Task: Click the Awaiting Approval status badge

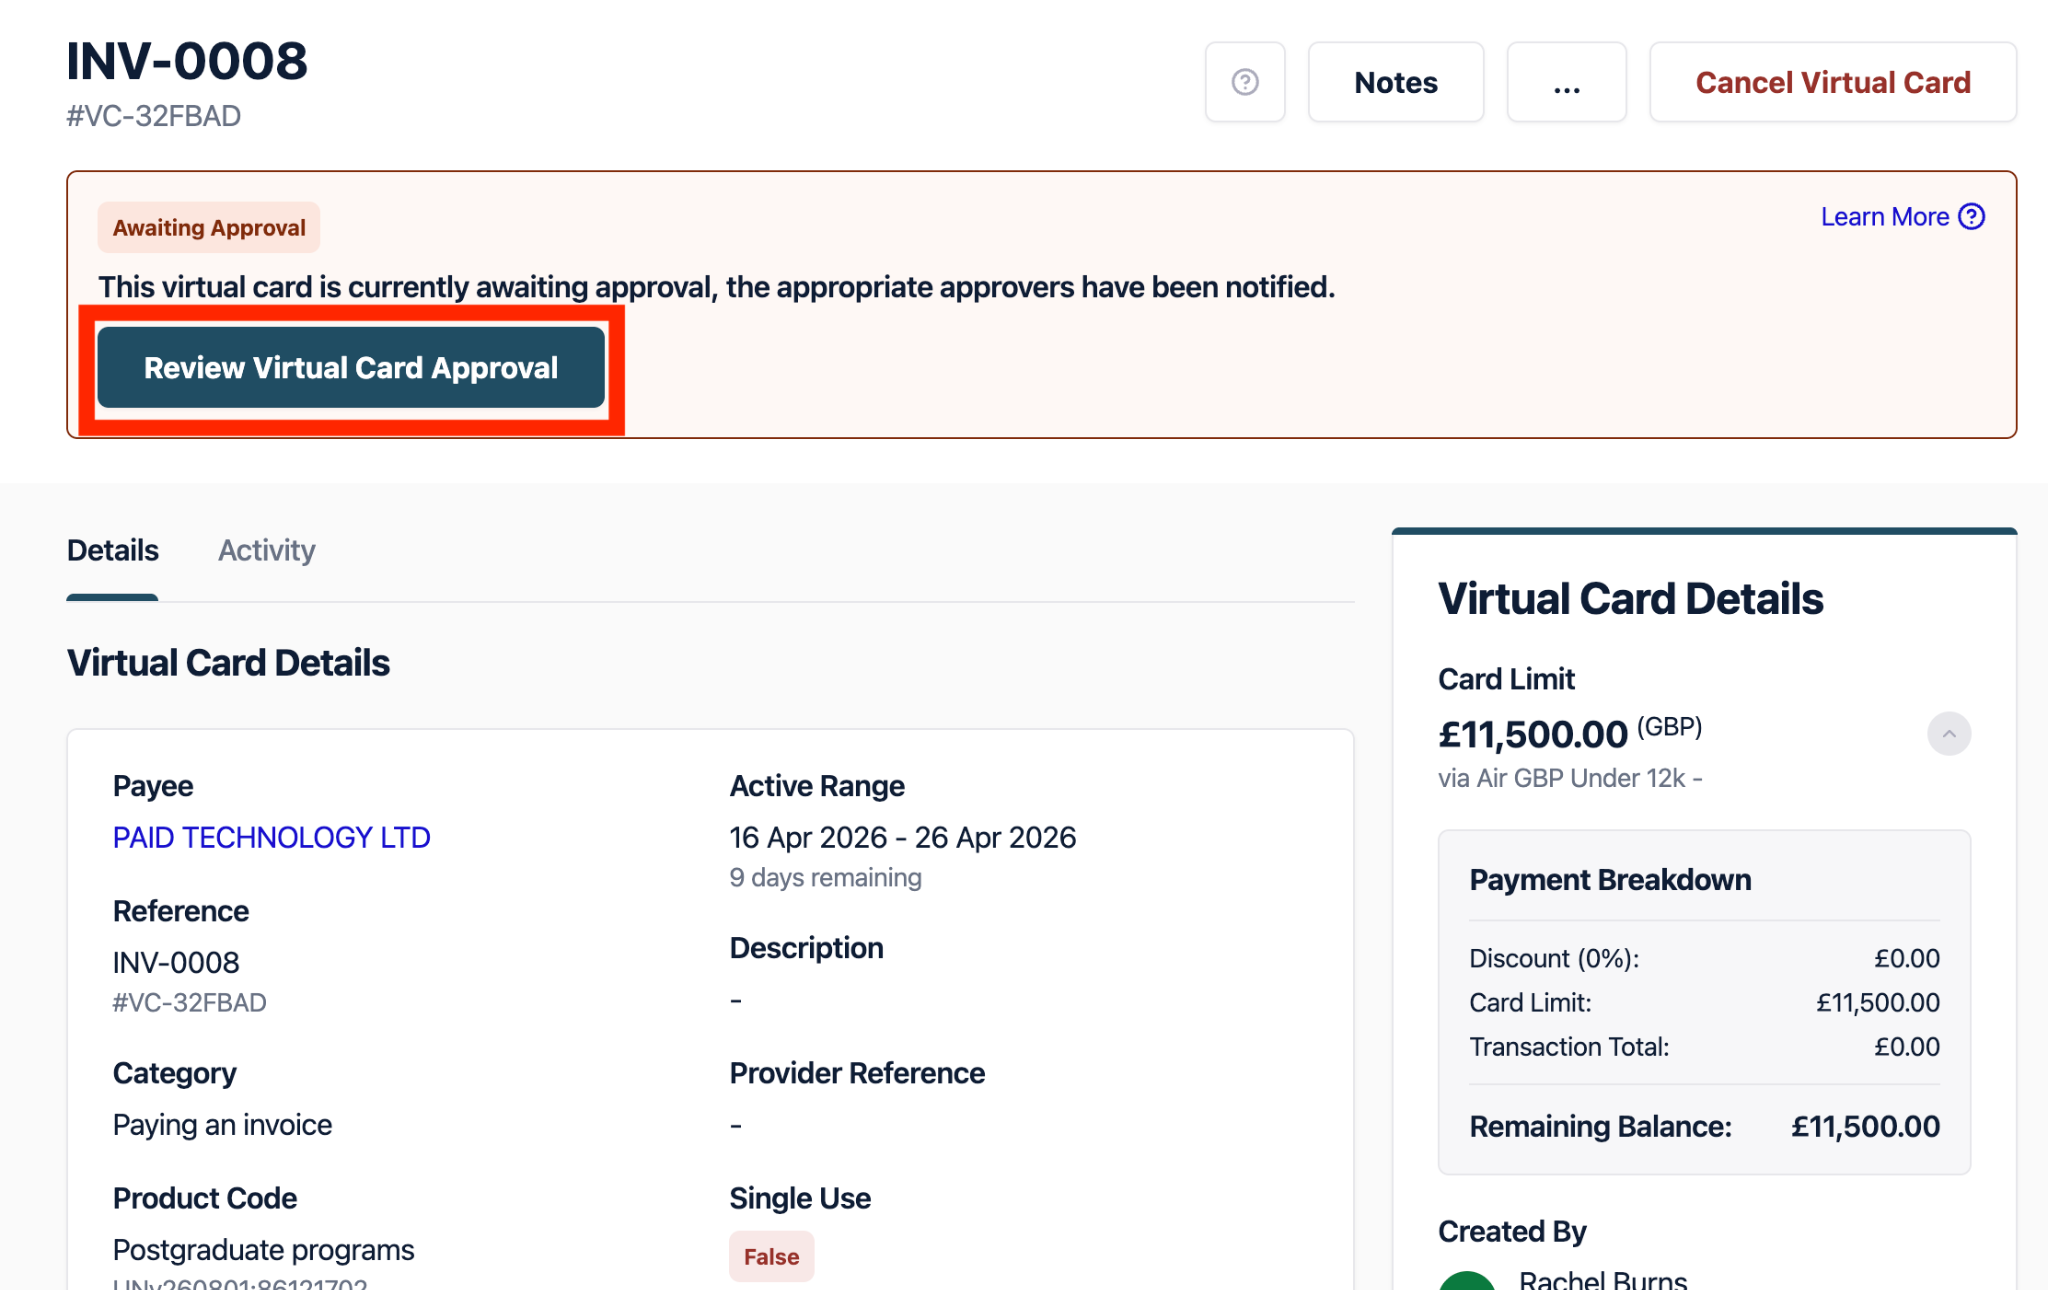Action: tap(209, 228)
